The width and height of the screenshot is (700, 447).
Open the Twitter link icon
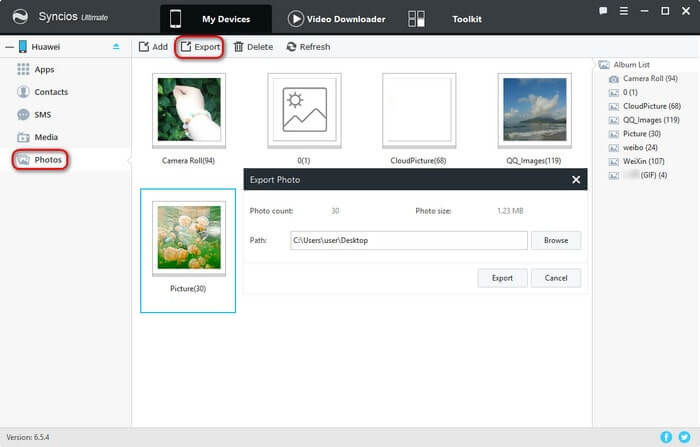pyautogui.click(x=685, y=437)
